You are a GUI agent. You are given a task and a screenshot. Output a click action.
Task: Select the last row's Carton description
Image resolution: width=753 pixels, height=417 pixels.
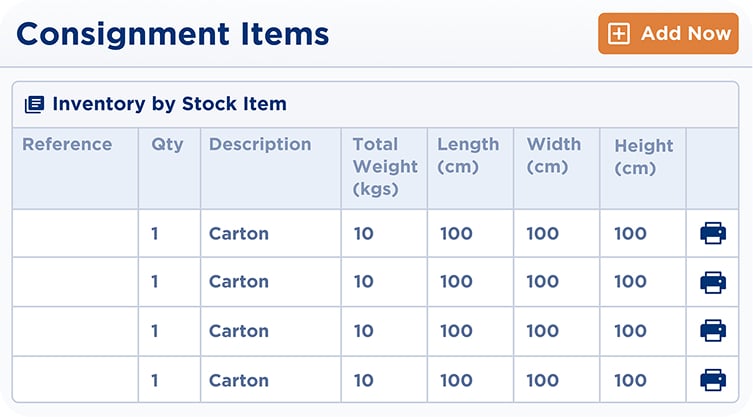[239, 380]
